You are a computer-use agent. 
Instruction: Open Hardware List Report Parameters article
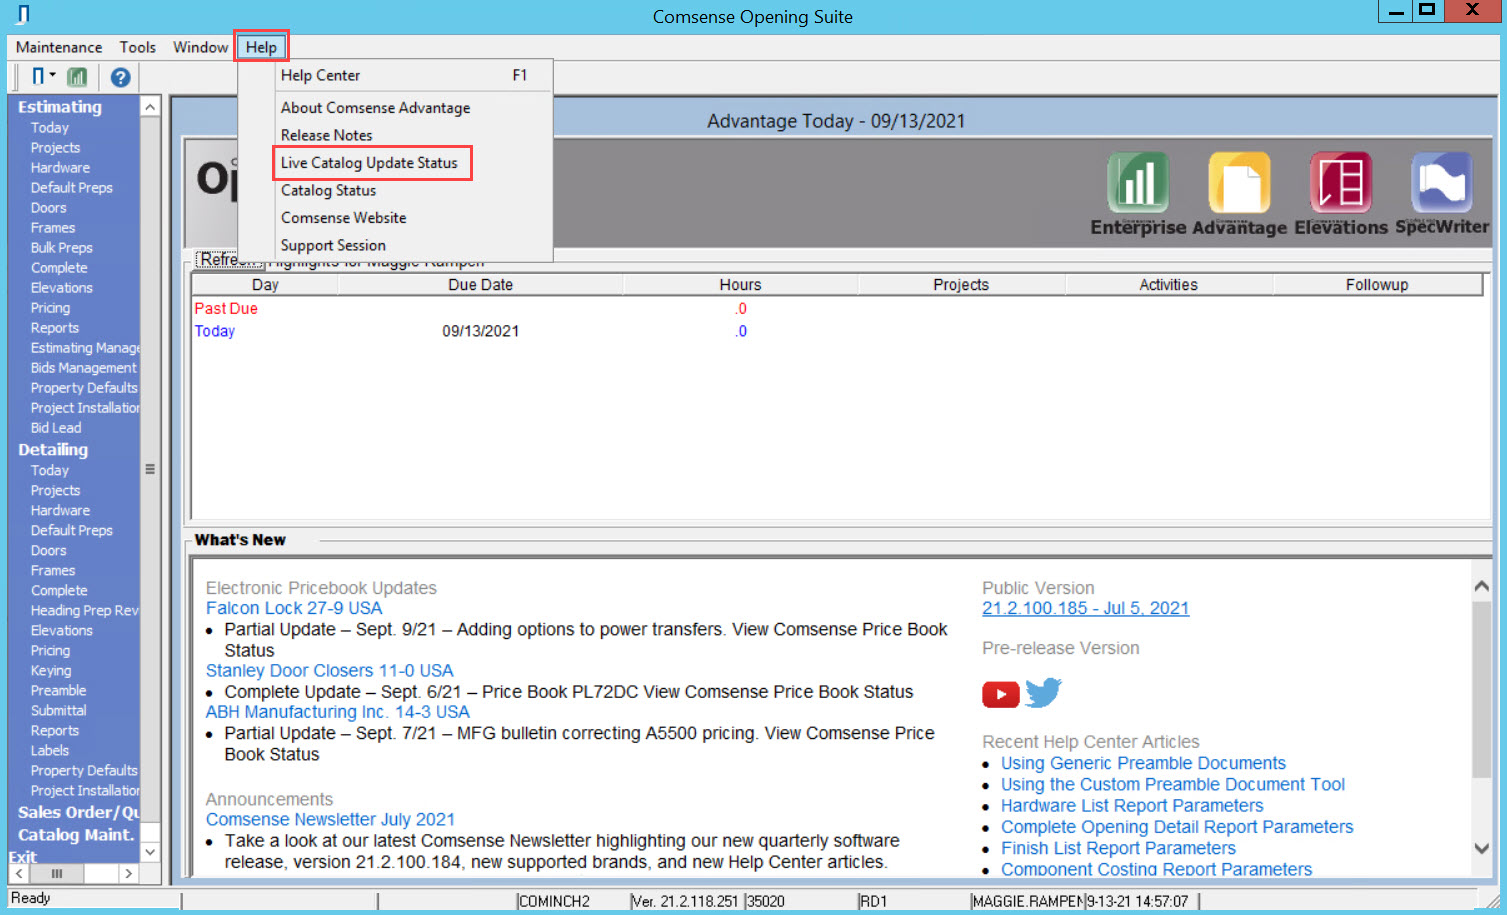tap(1132, 806)
